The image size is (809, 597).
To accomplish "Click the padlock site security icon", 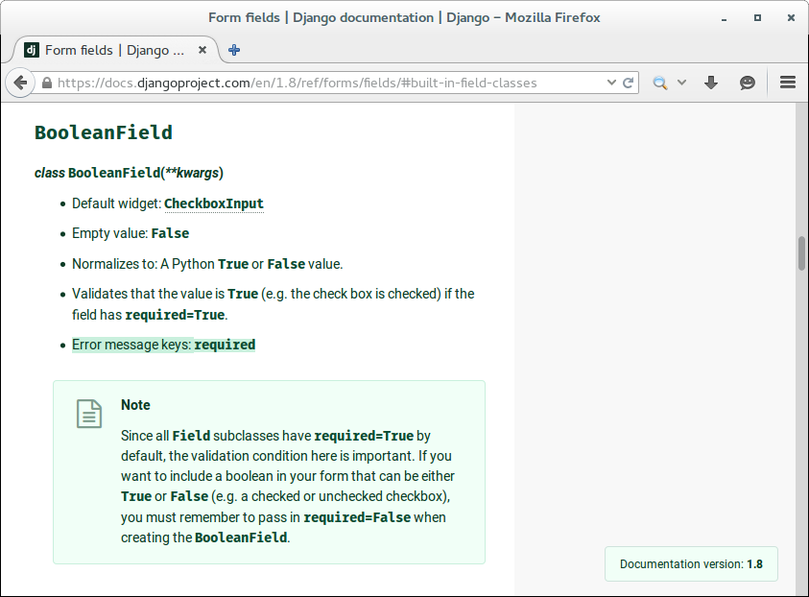I will [46, 83].
